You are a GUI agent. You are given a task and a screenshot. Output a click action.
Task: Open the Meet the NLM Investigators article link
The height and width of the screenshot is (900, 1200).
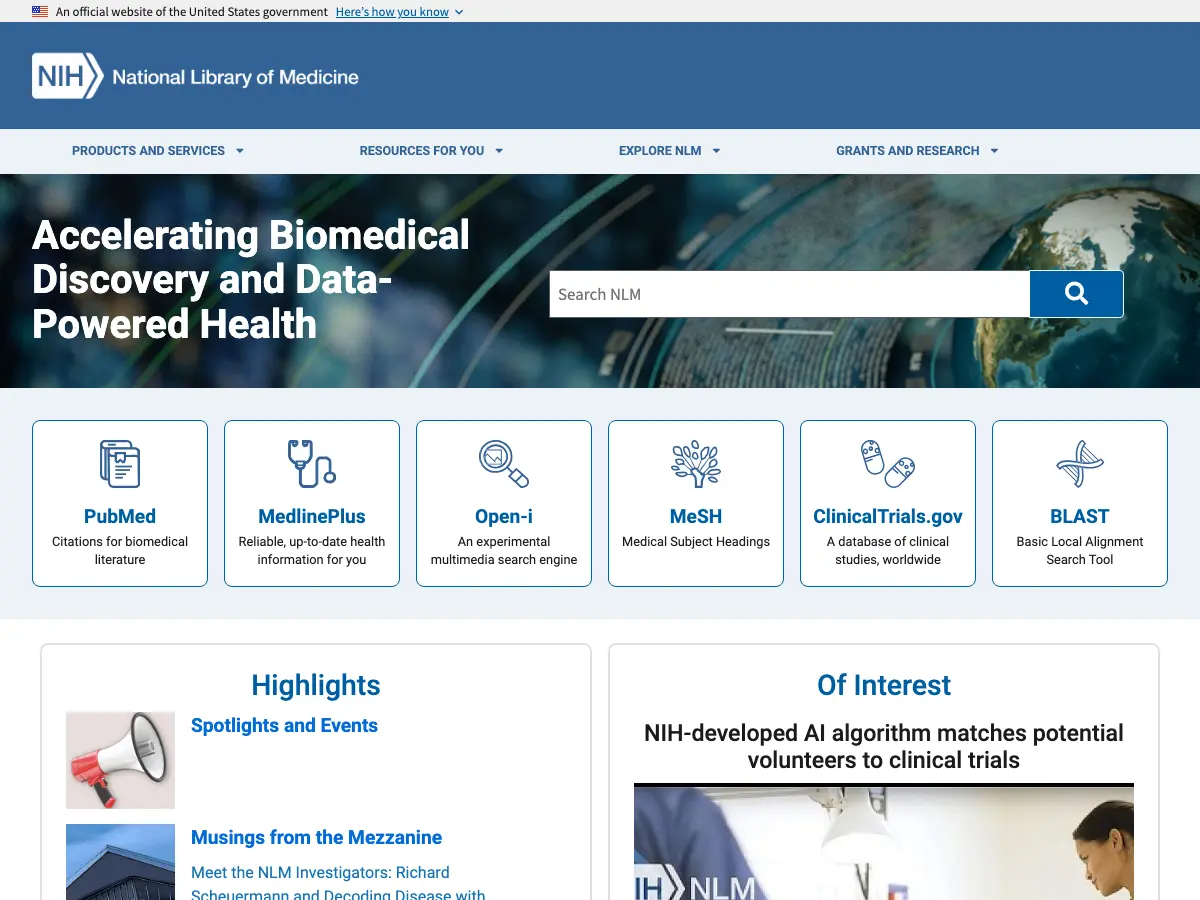tap(338, 884)
